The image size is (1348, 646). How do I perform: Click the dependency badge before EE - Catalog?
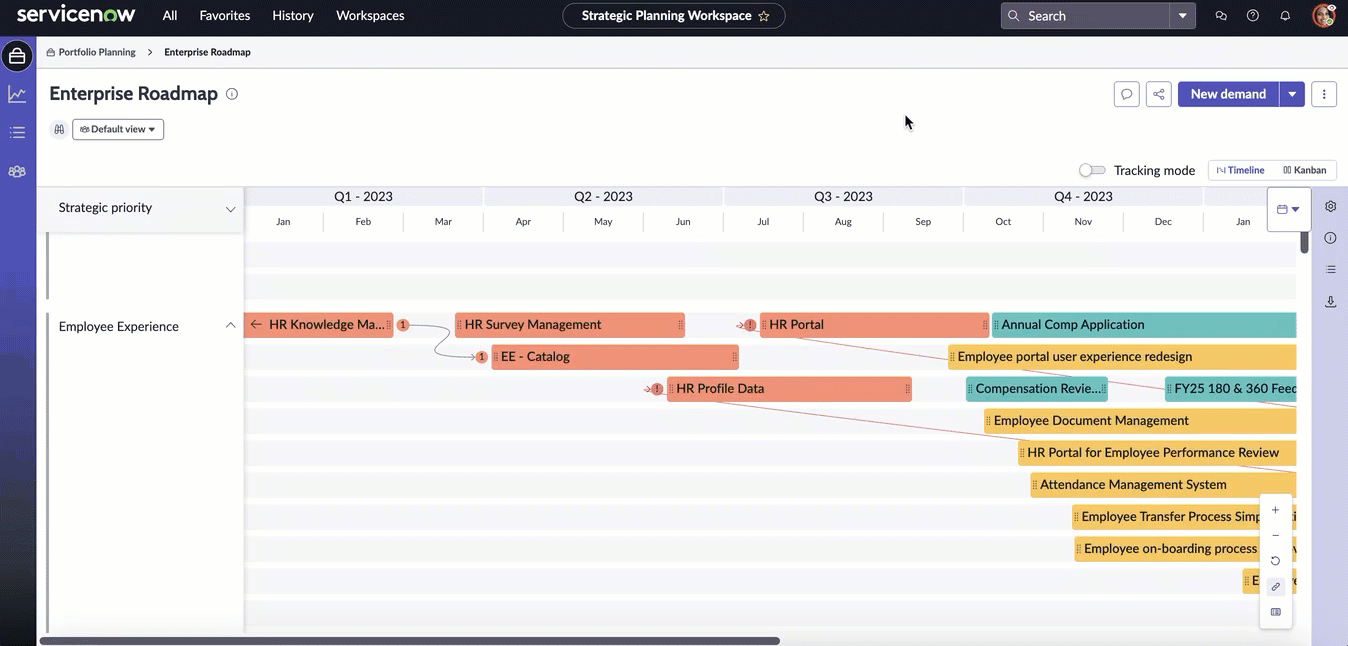[482, 357]
